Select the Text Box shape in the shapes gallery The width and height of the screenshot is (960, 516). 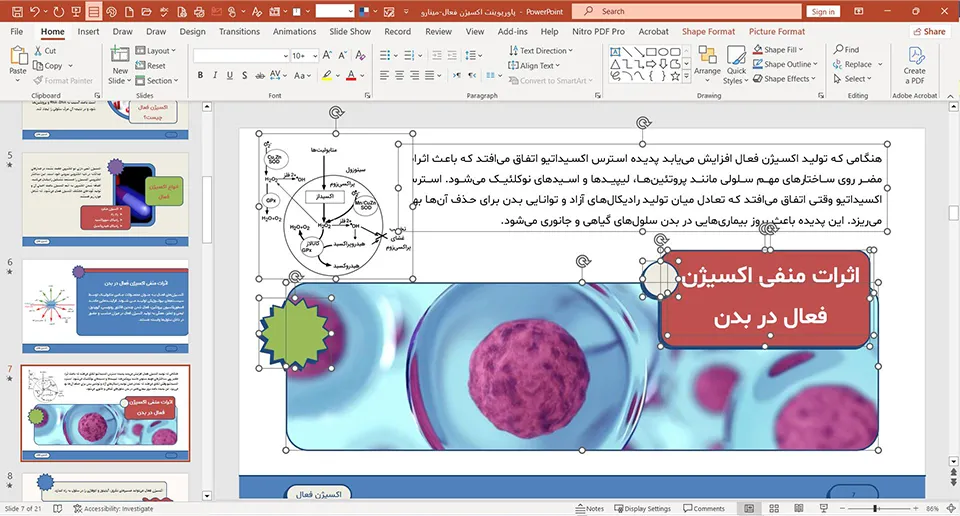(x=615, y=52)
